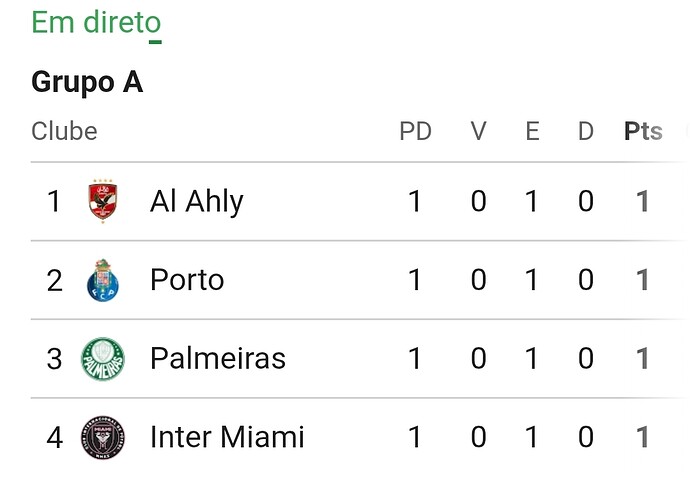The height and width of the screenshot is (479, 690).
Task: Click the E draws column header
Action: click(x=532, y=131)
